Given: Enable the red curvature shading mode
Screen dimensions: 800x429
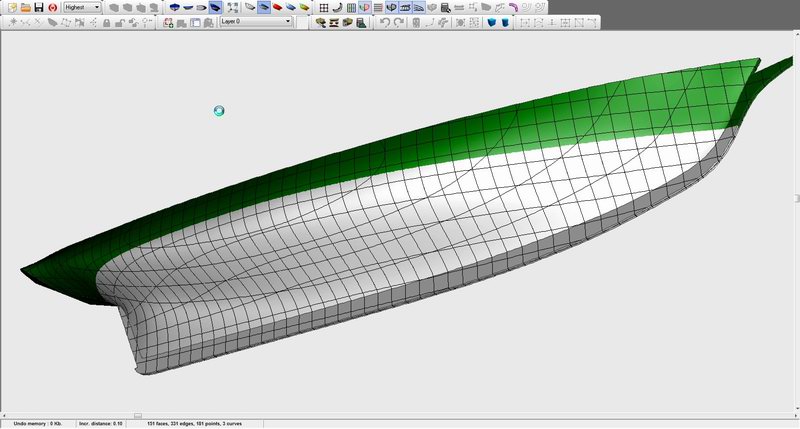Looking at the screenshot, I should coord(277,7).
